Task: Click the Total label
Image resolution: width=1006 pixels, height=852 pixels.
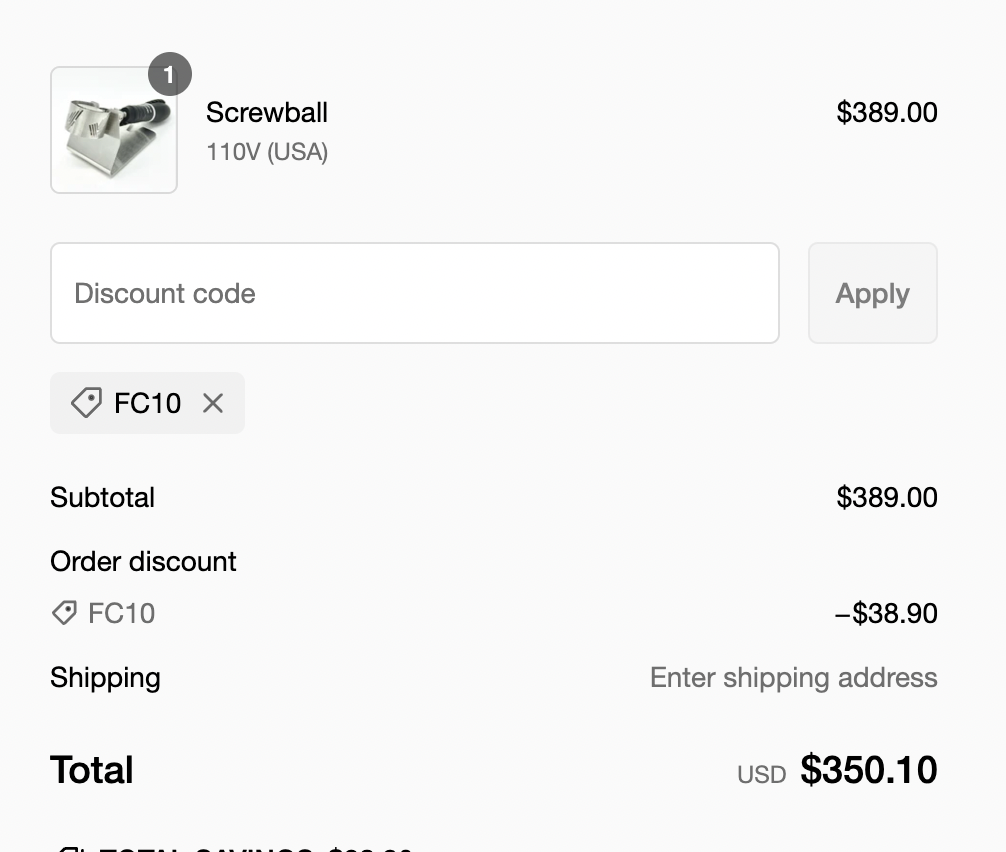Action: [x=91, y=770]
